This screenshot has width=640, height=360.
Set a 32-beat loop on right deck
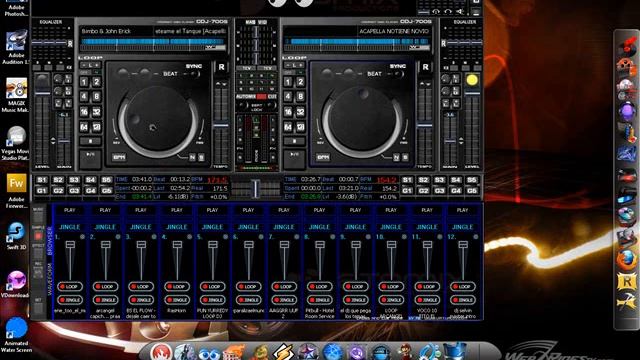[x=300, y=112]
